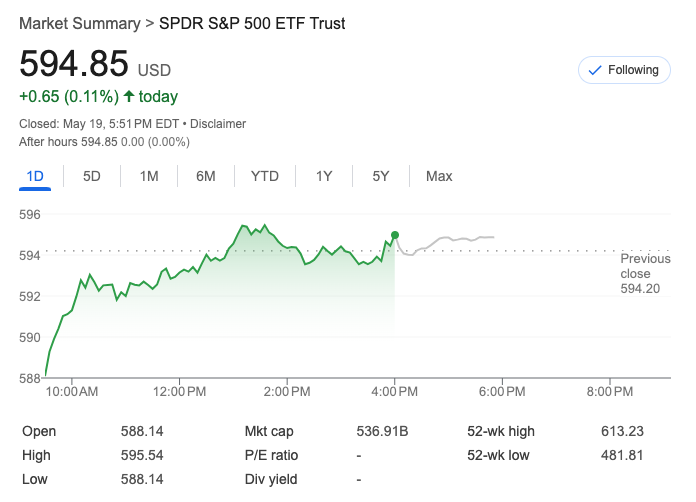Click the green dot marker on the chart
The image size is (696, 502).
pos(395,235)
